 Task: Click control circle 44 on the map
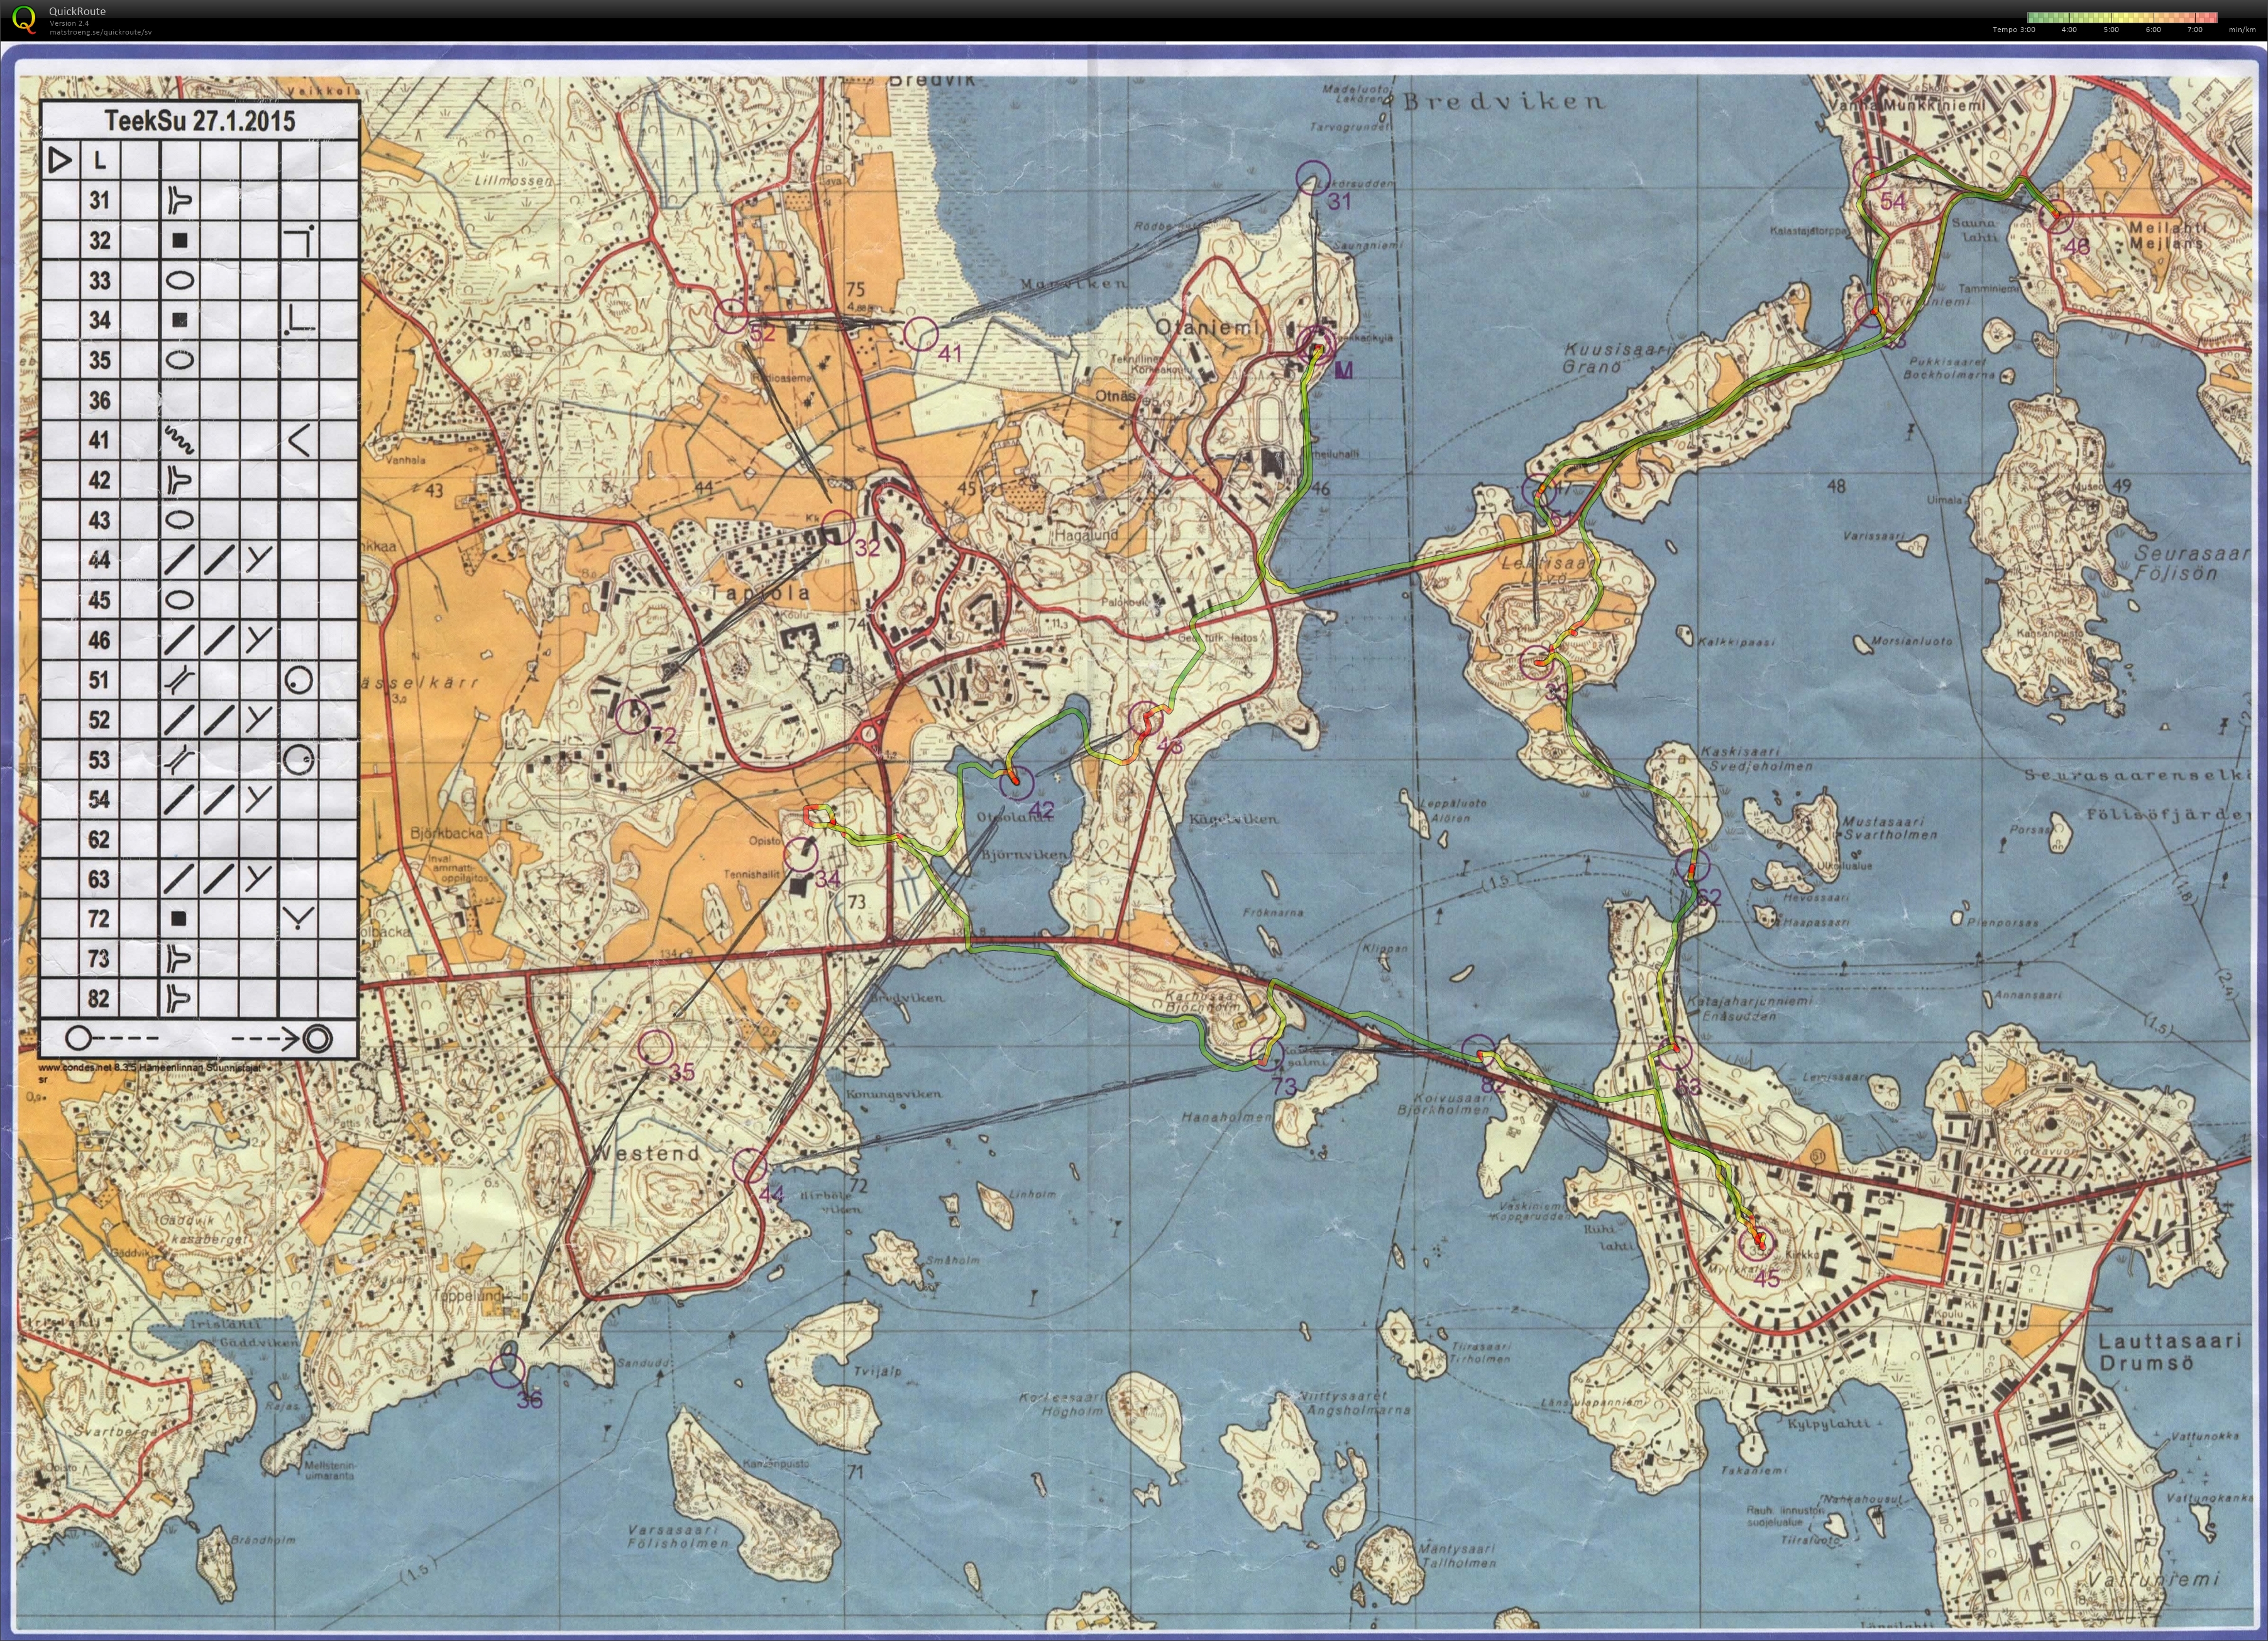749,1166
